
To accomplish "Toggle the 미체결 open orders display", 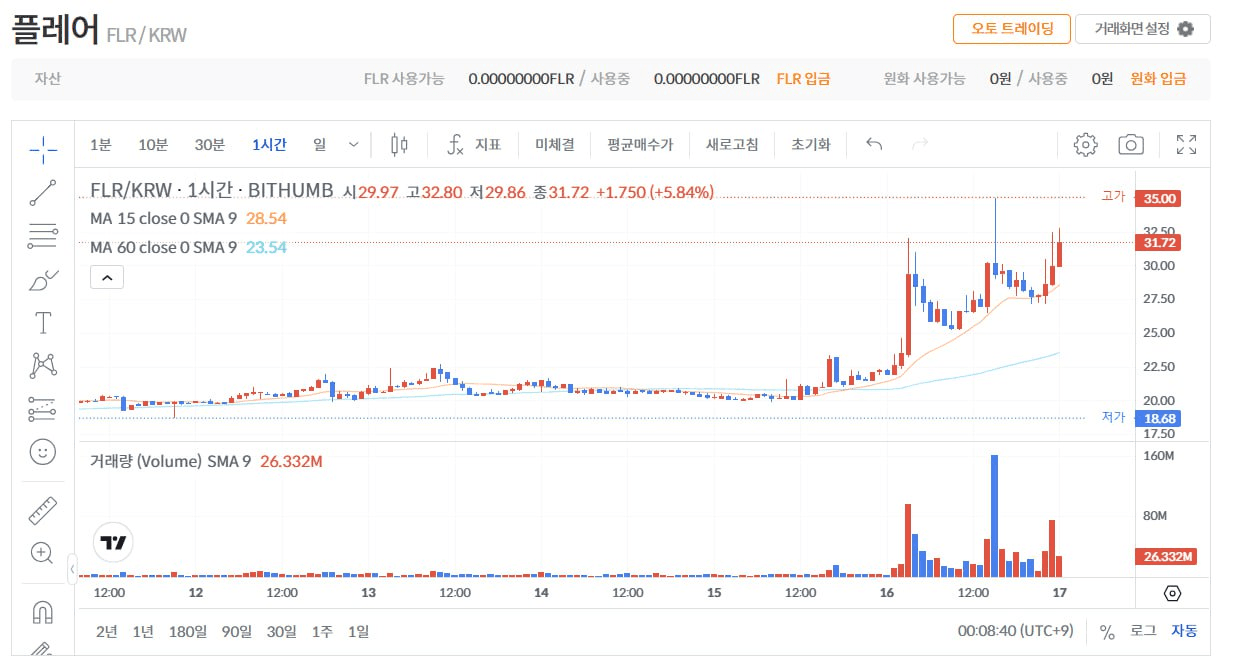I will (555, 145).
